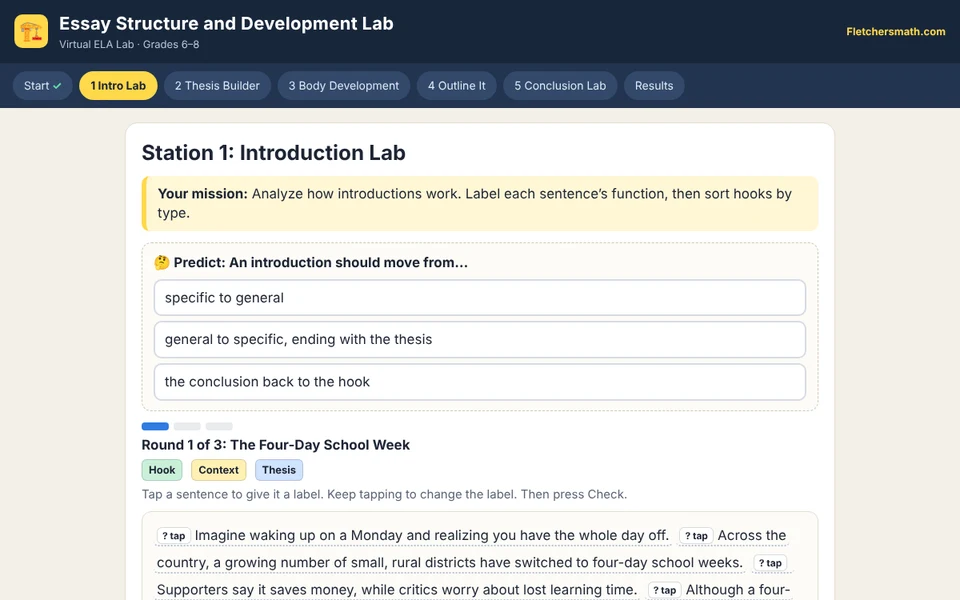Image resolution: width=960 pixels, height=600 pixels.
Task: Select the 1 Intro Lab tab
Action: (x=118, y=86)
